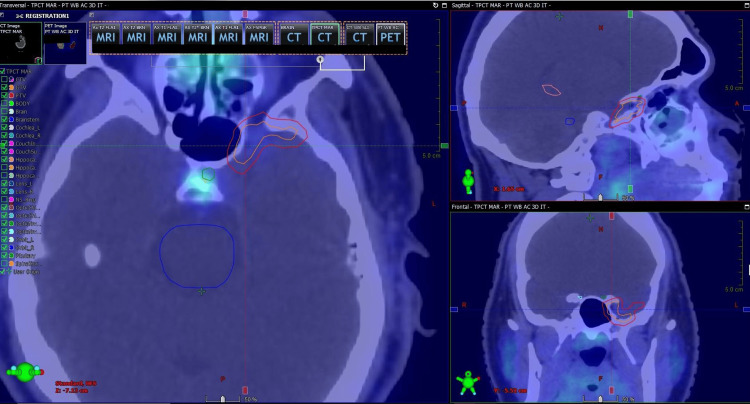
Task: Select the BRAIN CT series
Action: pyautogui.click(x=294, y=34)
